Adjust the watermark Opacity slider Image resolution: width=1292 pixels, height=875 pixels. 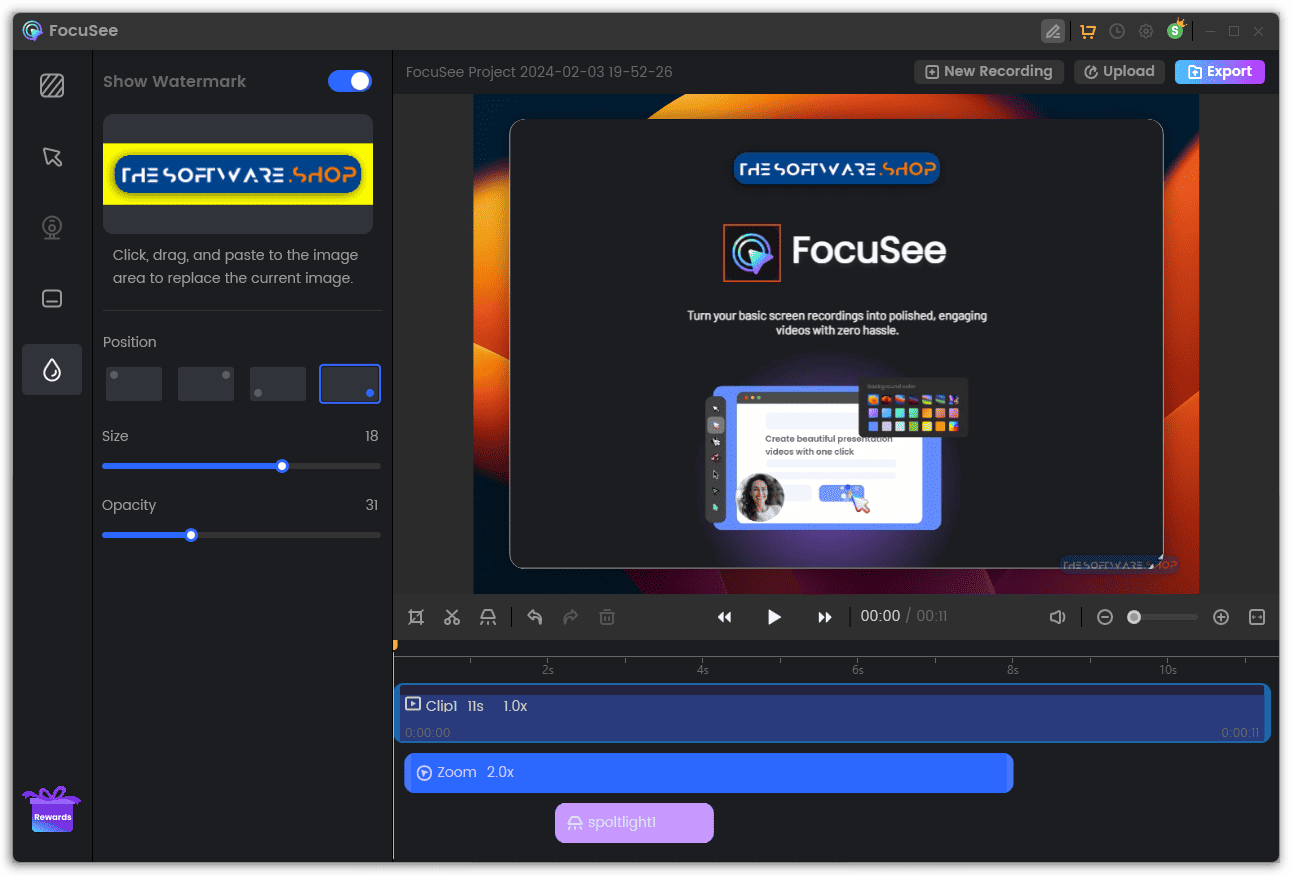(241, 535)
